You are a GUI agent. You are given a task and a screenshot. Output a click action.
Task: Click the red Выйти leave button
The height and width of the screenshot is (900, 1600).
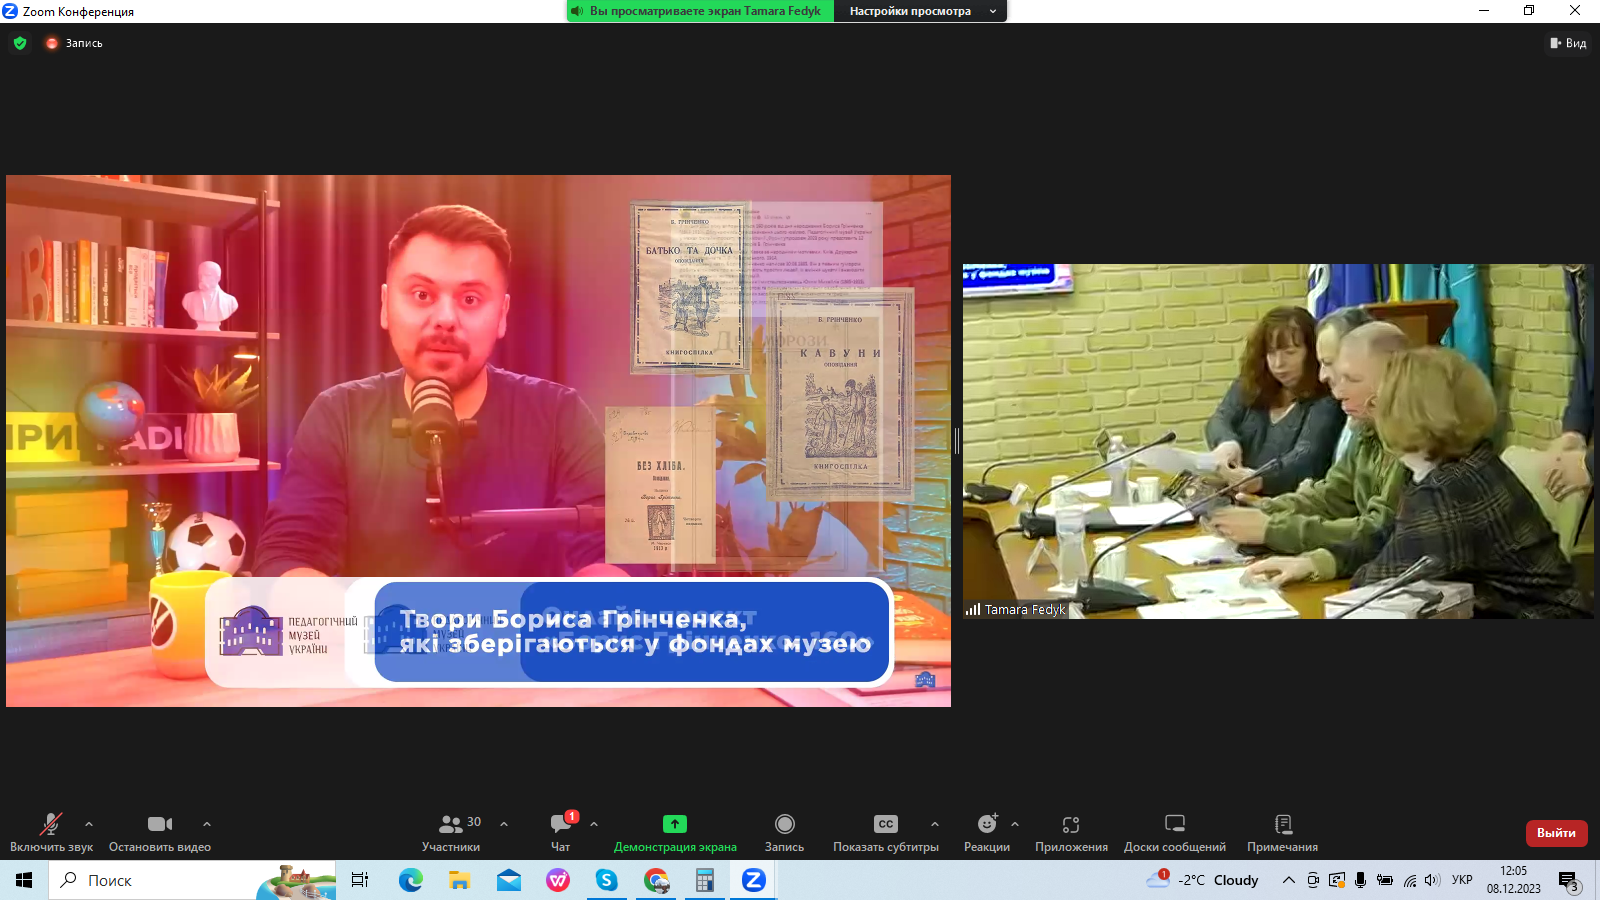click(1556, 833)
